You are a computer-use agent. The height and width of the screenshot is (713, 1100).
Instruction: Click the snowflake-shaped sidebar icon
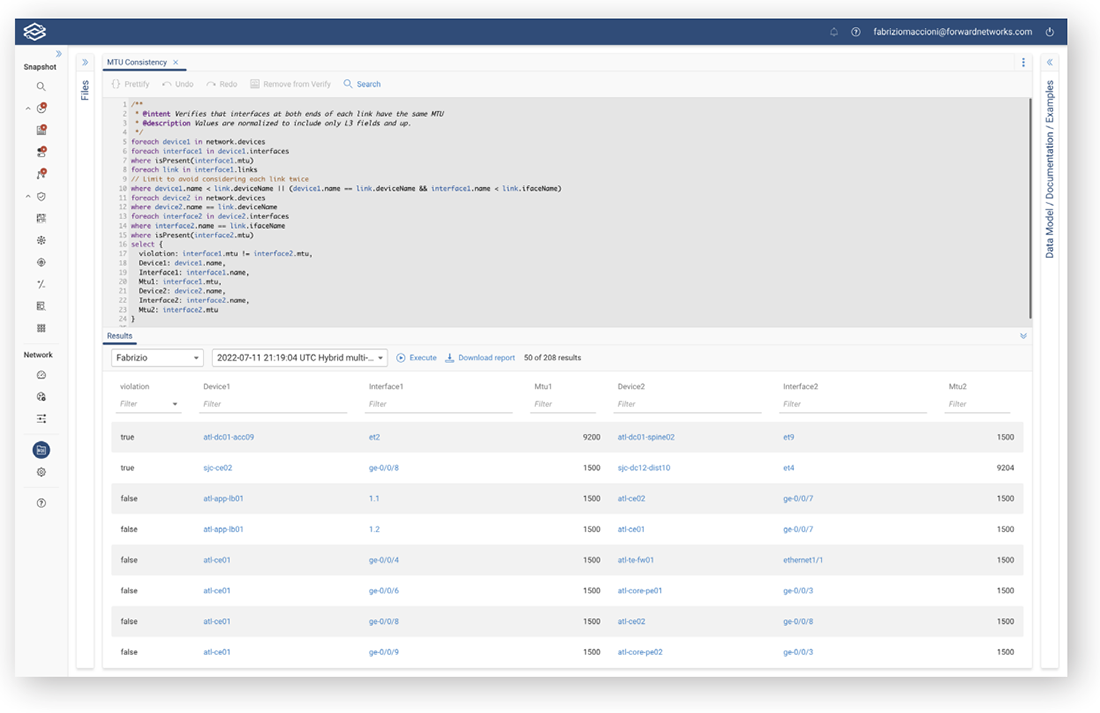(x=41, y=240)
